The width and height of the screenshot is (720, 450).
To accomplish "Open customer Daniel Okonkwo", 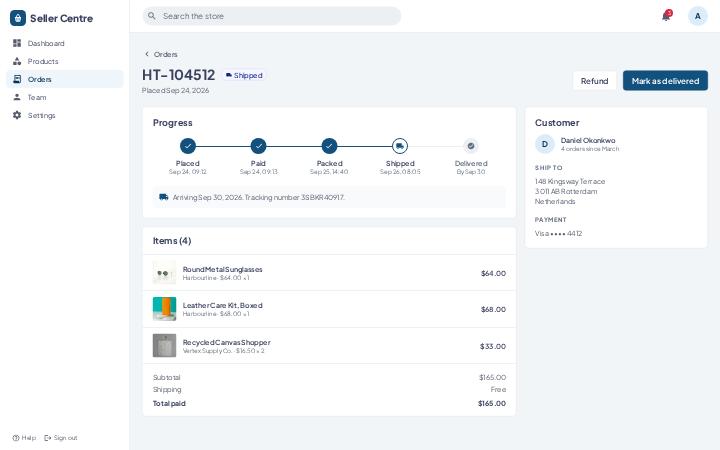I will [x=588, y=141].
